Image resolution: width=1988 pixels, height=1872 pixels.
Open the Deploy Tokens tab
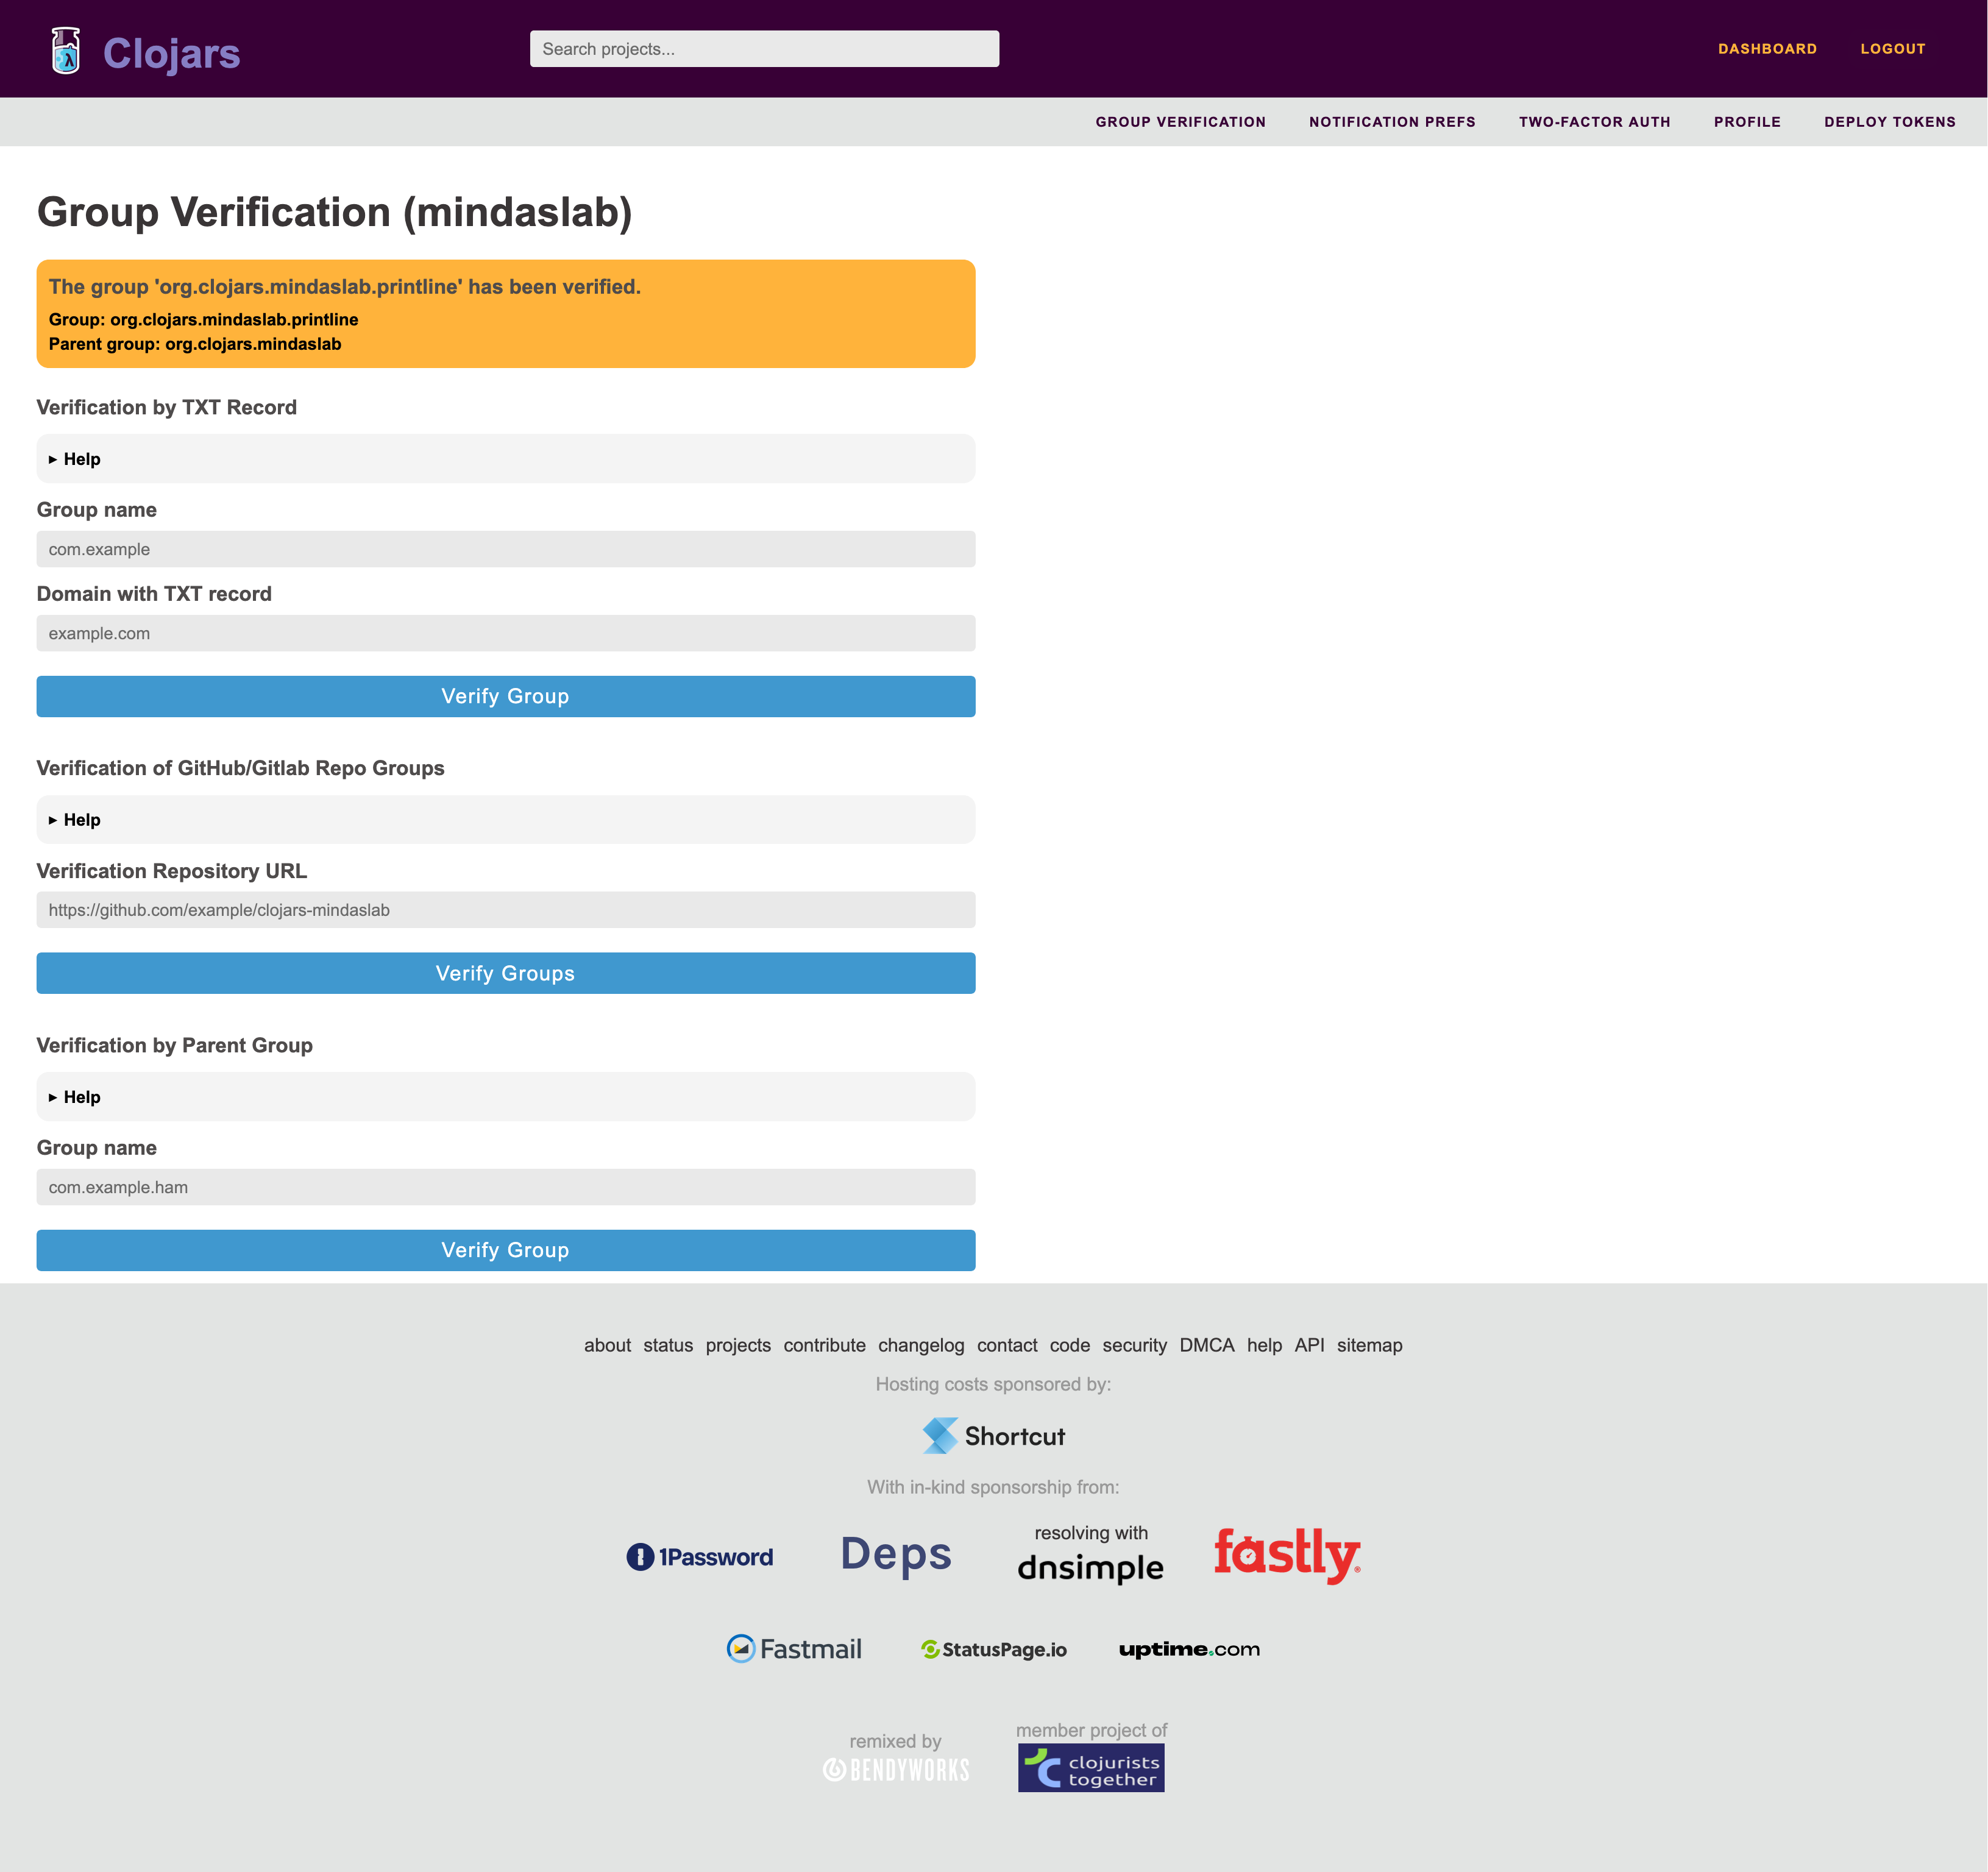(1889, 122)
